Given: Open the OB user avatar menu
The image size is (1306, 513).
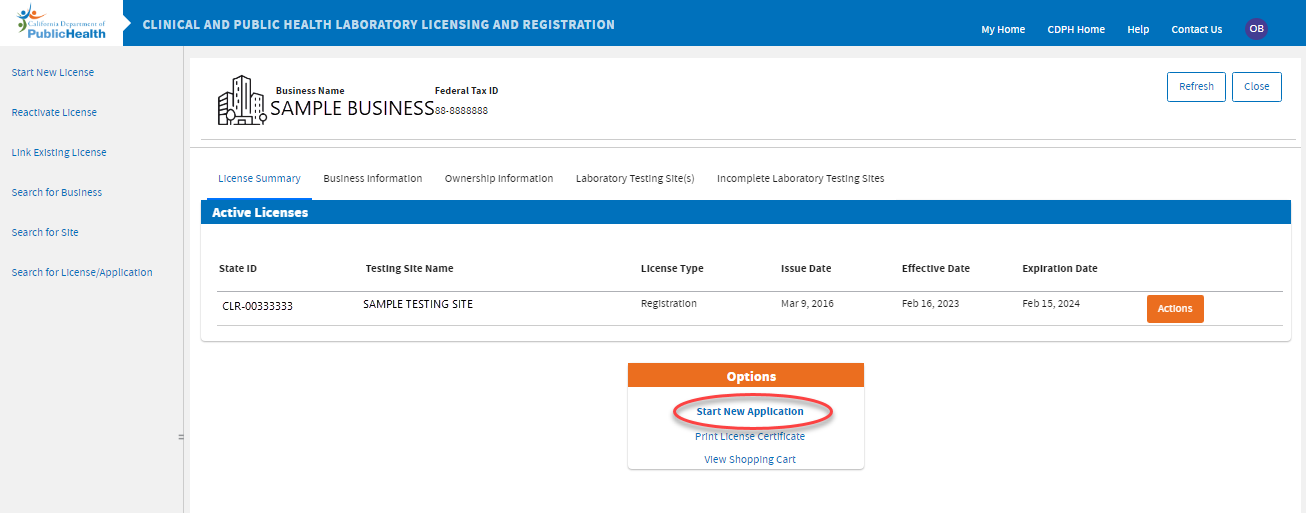Looking at the screenshot, I should [1256, 29].
